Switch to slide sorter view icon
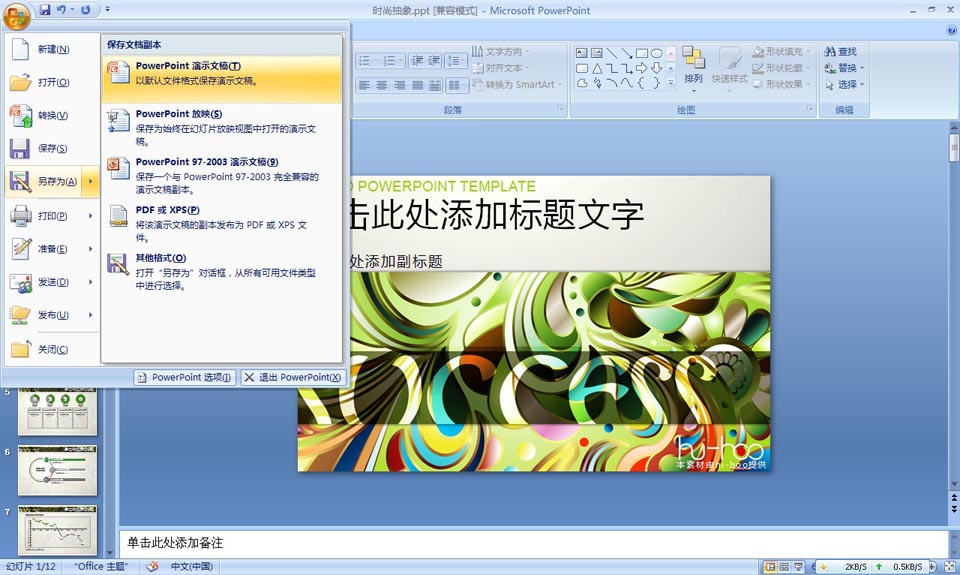Image resolution: width=960 pixels, height=575 pixels. click(x=784, y=567)
